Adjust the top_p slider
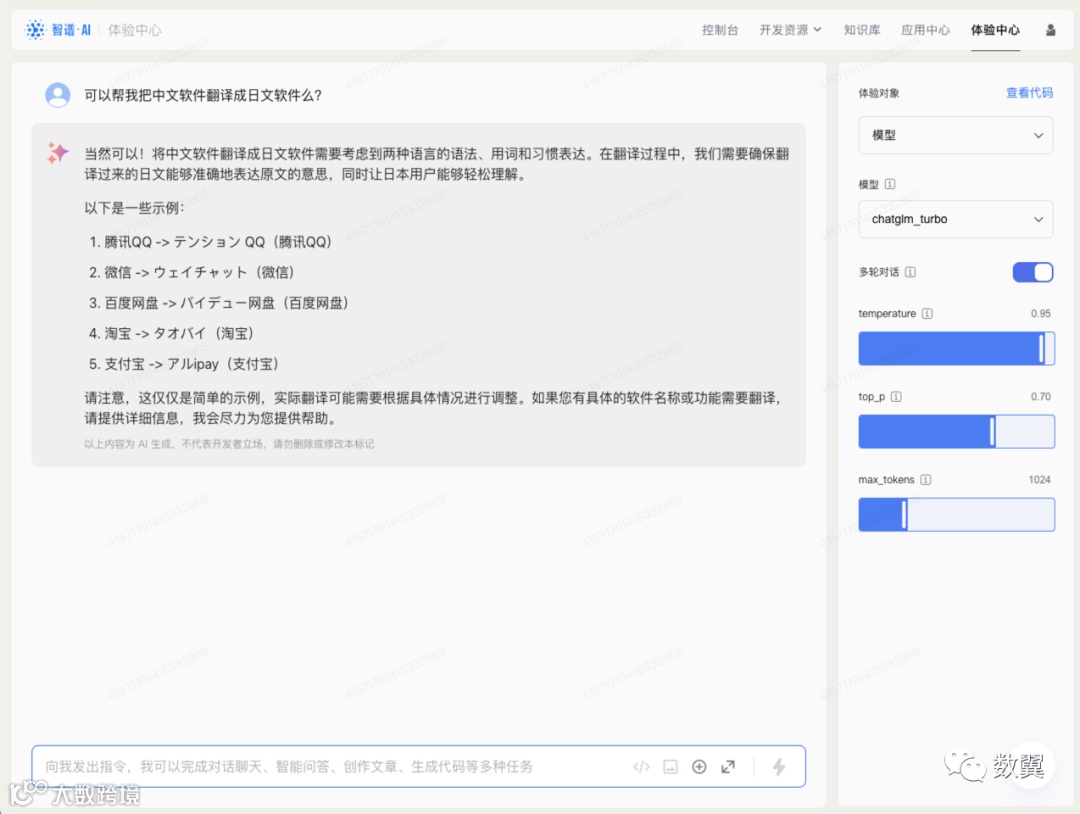 click(x=956, y=431)
